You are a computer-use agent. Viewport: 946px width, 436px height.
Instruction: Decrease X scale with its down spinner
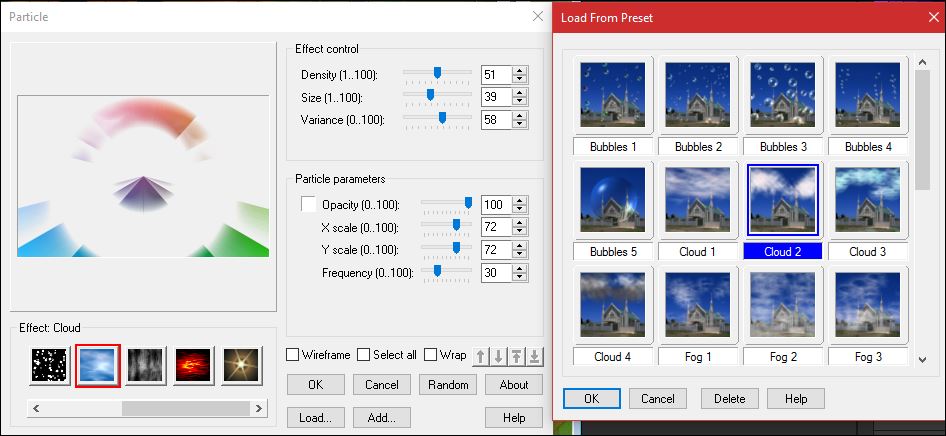(519, 232)
